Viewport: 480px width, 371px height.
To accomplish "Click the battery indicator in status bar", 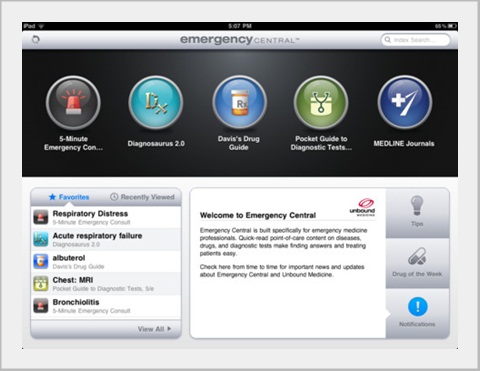I will (x=452, y=26).
